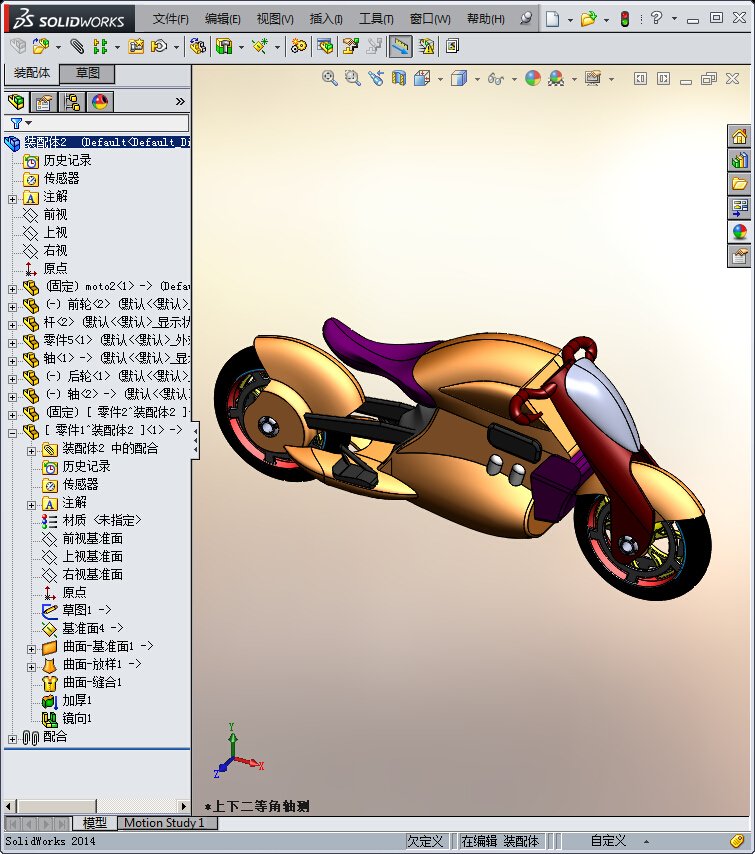Expand the 前轮<2> component node
This screenshot has width=755, height=854.
[x=12, y=307]
